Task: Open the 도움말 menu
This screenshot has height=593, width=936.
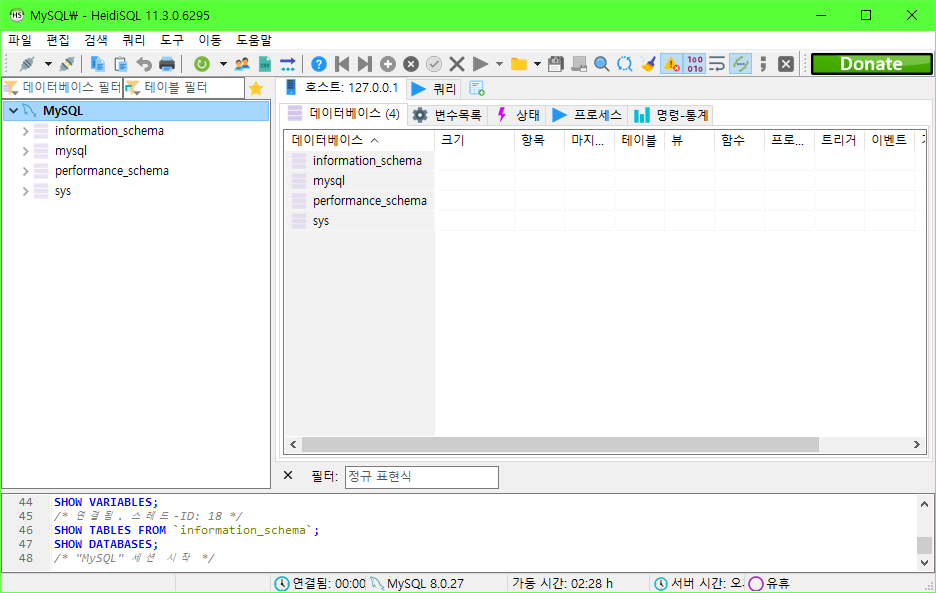Action: tap(254, 40)
